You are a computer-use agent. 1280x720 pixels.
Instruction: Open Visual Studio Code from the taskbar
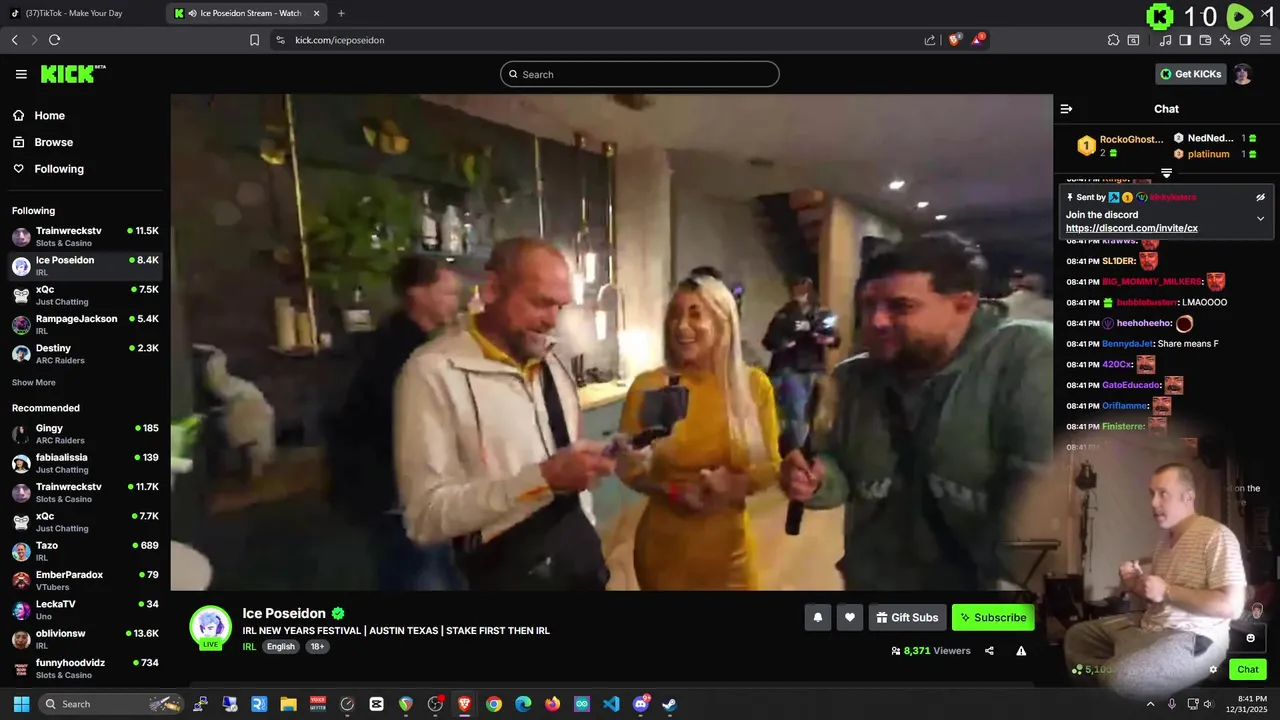(611, 704)
